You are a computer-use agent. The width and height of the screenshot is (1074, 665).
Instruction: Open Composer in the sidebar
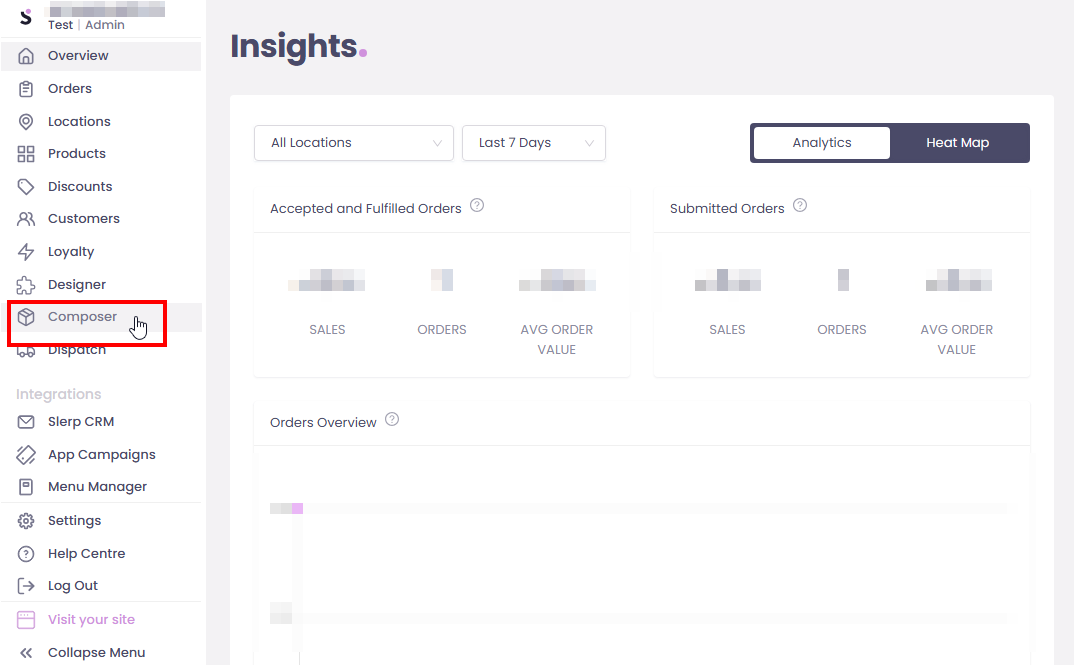pos(82,317)
